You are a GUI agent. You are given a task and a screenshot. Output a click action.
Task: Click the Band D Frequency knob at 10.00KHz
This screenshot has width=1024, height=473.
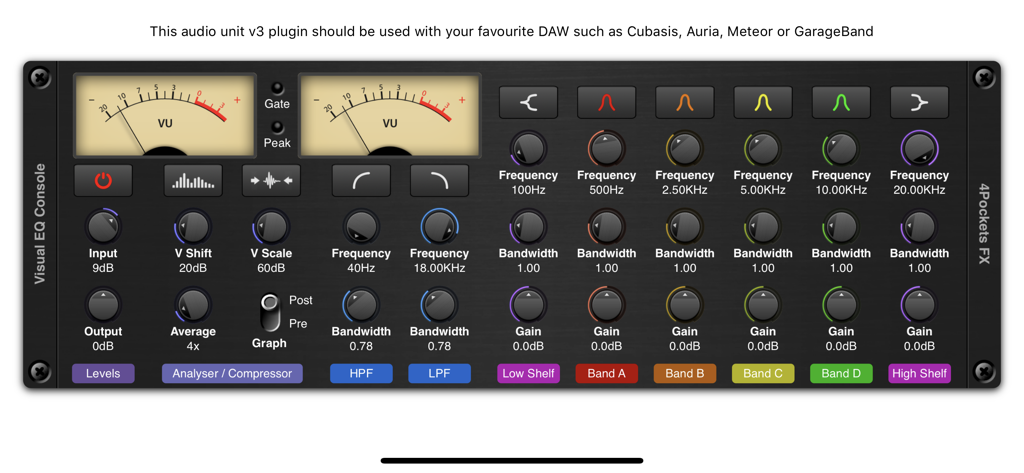[x=841, y=149]
